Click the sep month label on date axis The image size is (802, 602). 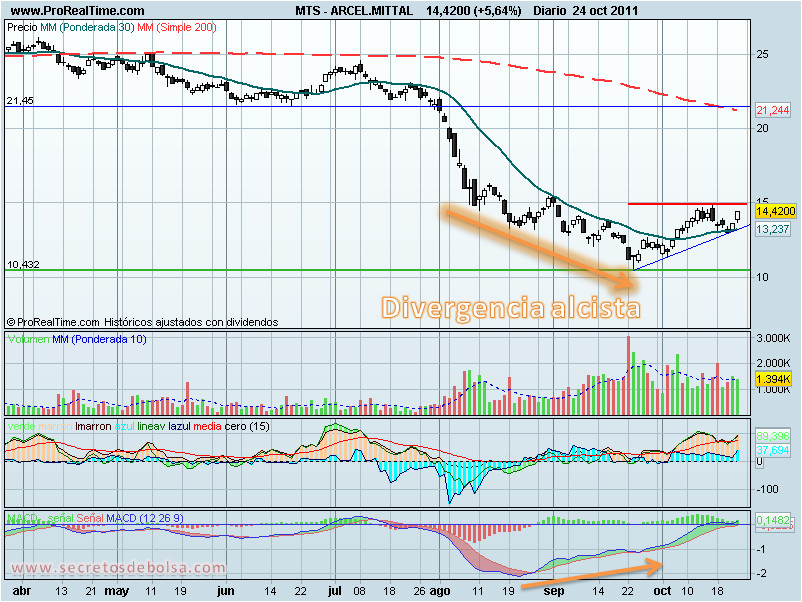(554, 591)
